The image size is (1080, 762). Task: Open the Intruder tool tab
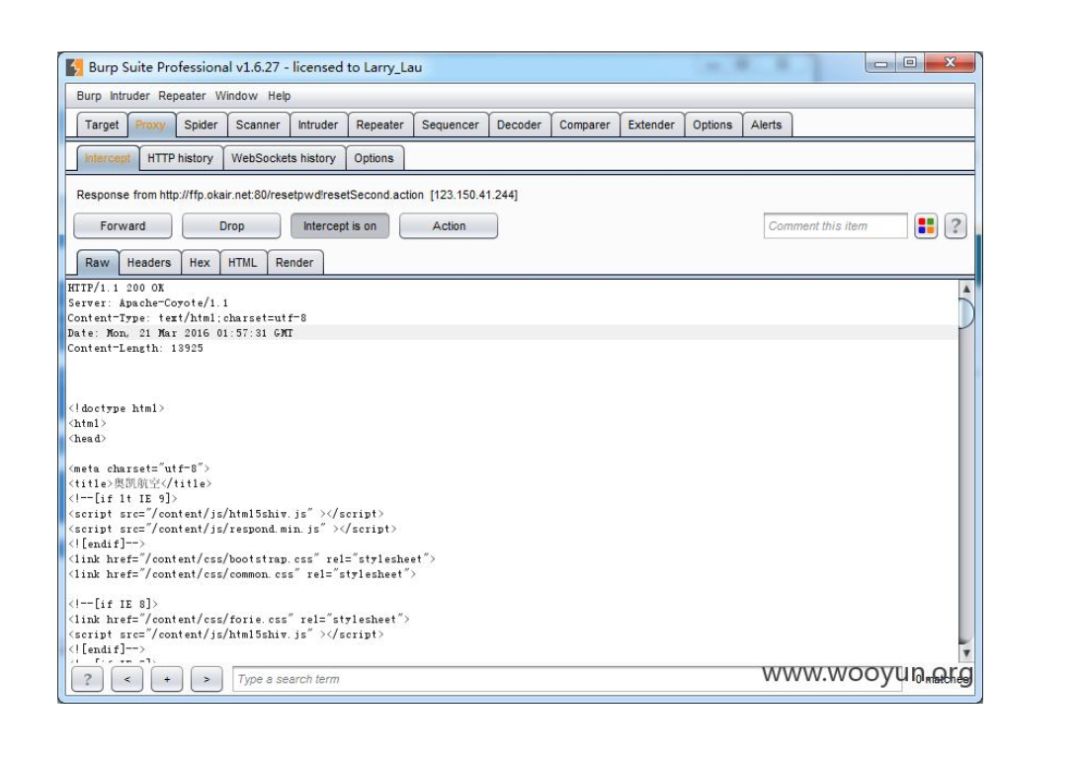pos(318,125)
